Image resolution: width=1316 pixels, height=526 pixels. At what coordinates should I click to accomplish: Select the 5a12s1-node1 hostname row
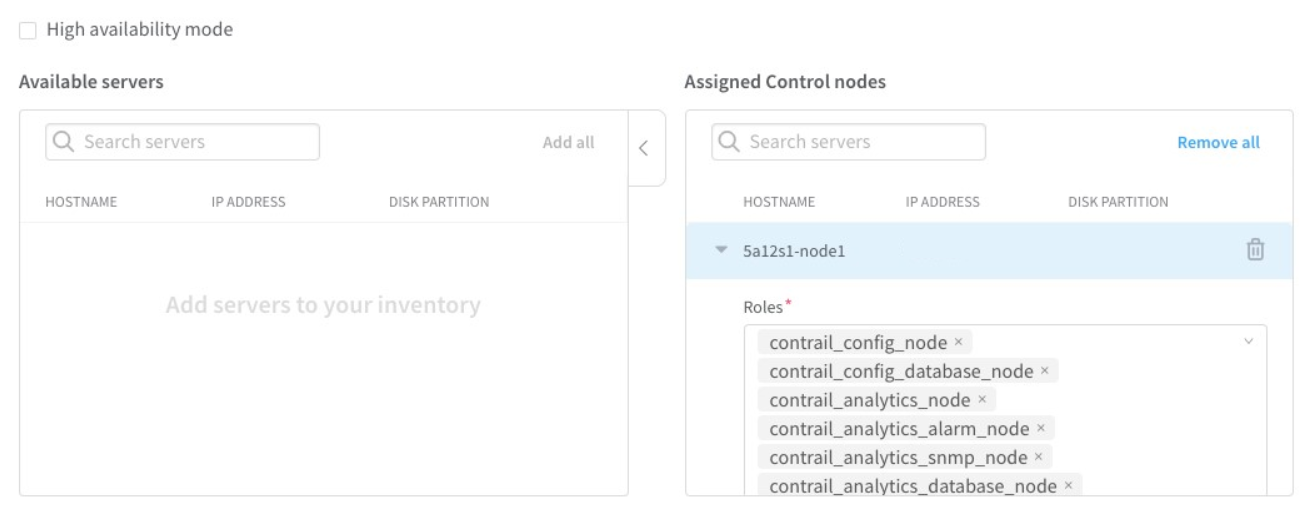click(x=794, y=252)
